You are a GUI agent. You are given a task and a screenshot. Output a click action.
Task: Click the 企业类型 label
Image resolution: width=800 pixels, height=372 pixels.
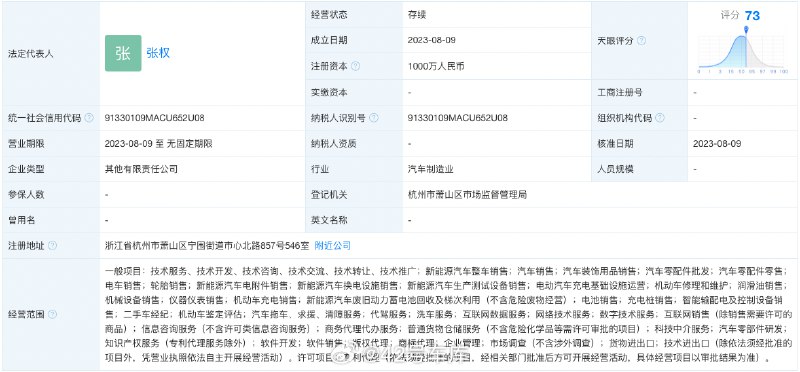(27, 169)
